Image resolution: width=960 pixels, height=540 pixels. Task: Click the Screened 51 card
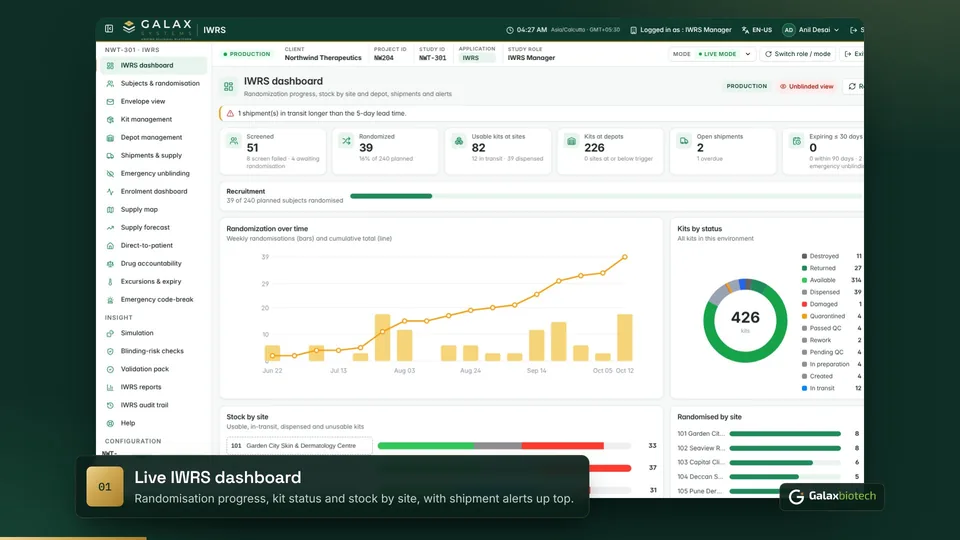tap(273, 151)
